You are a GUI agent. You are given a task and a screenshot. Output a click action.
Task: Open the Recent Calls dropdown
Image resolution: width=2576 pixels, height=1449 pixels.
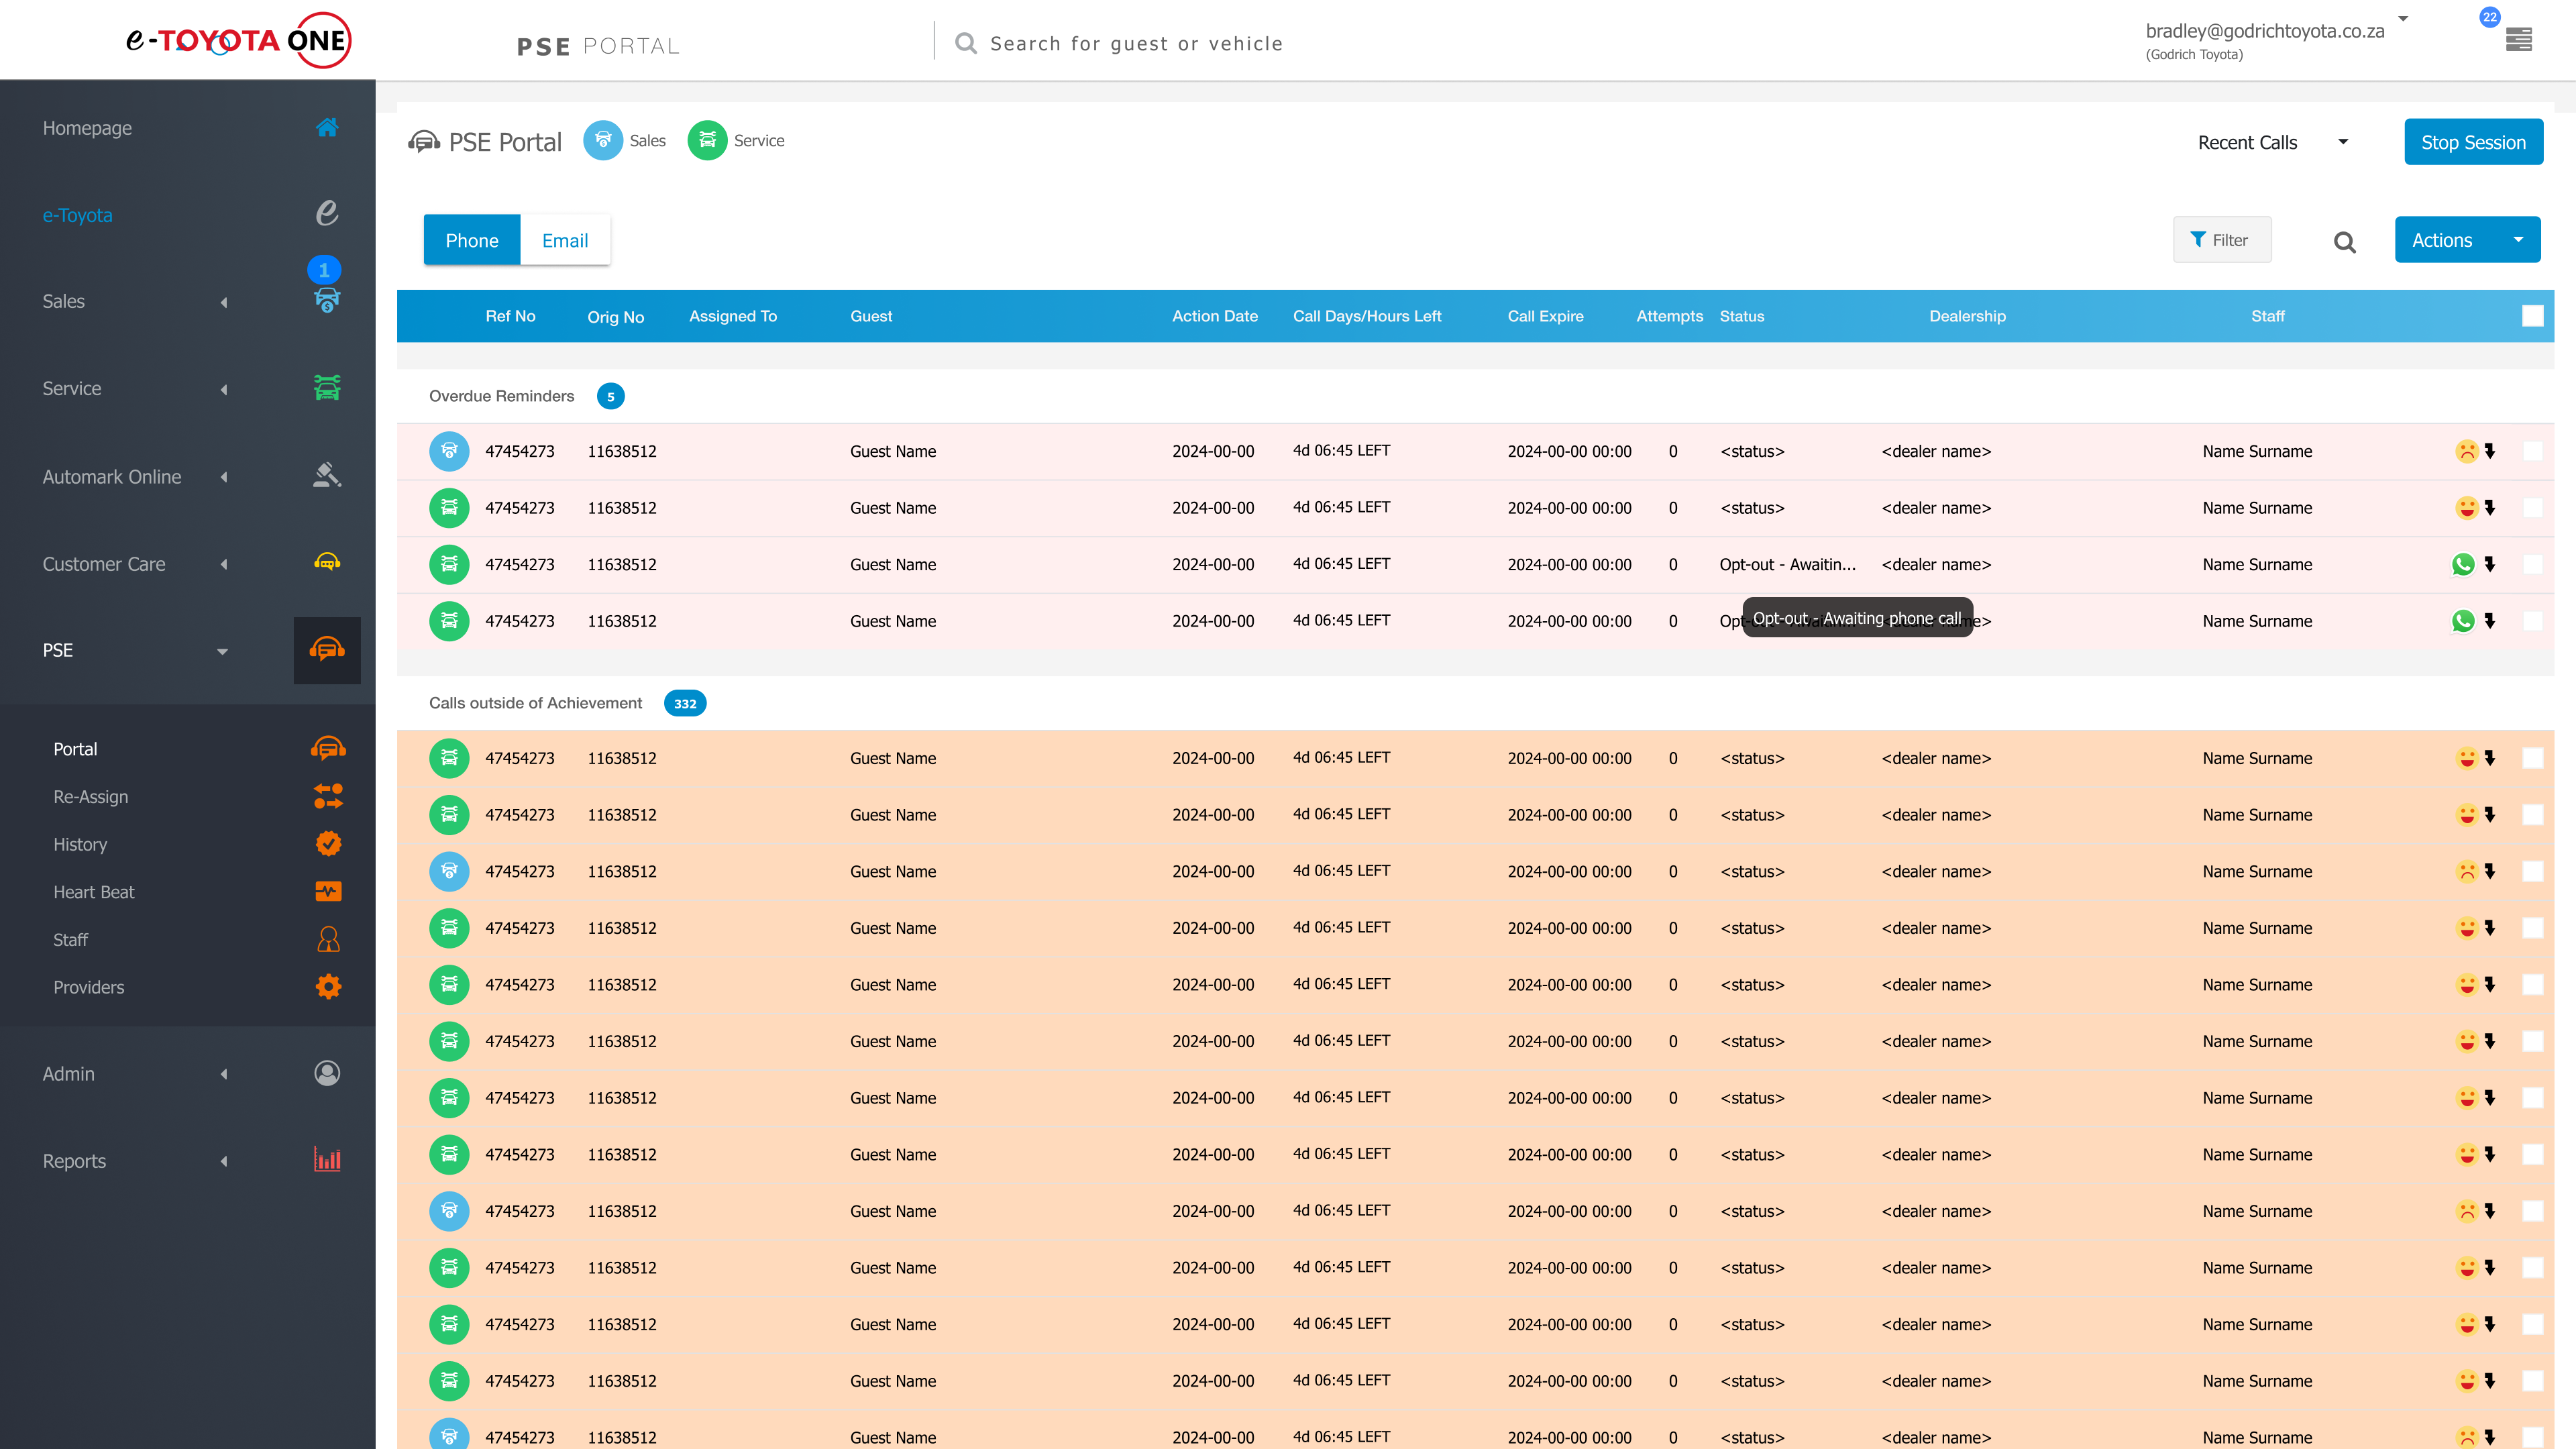click(x=2271, y=142)
